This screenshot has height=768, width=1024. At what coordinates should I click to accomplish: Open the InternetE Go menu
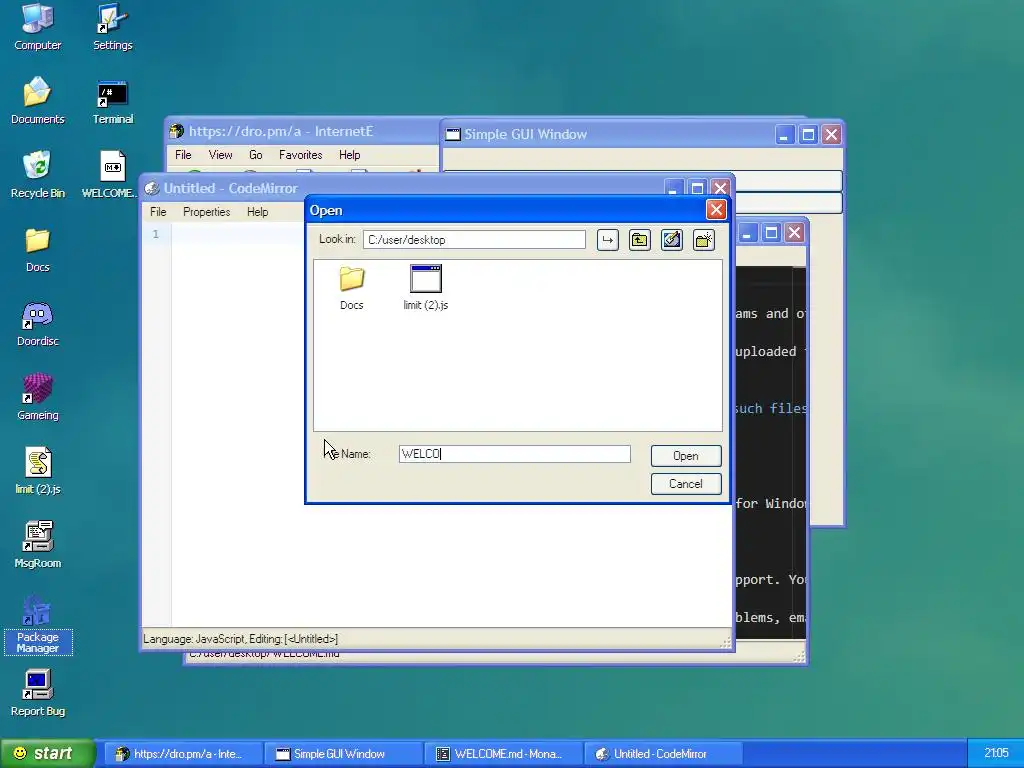coord(255,155)
